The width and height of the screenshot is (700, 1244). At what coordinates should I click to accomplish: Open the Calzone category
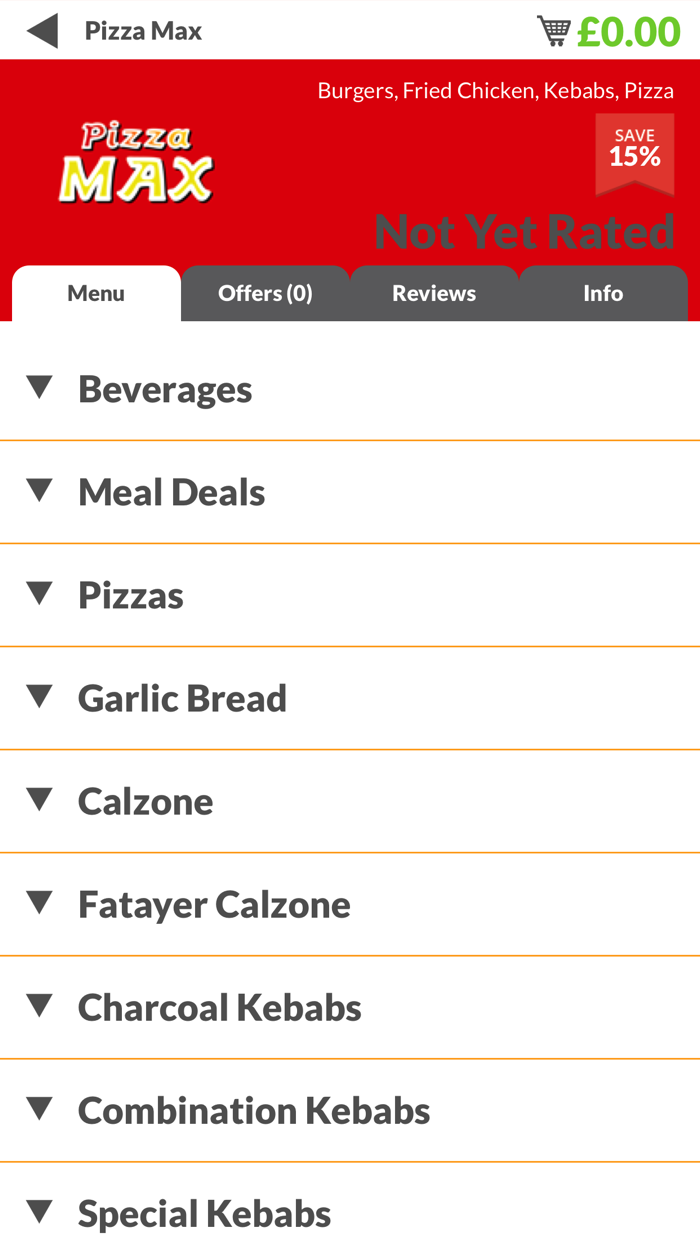[145, 801]
